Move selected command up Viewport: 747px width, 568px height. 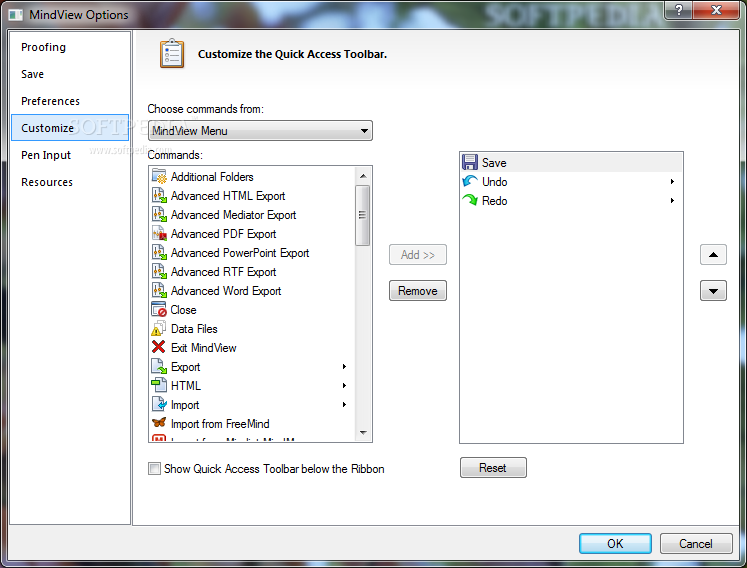pos(713,254)
